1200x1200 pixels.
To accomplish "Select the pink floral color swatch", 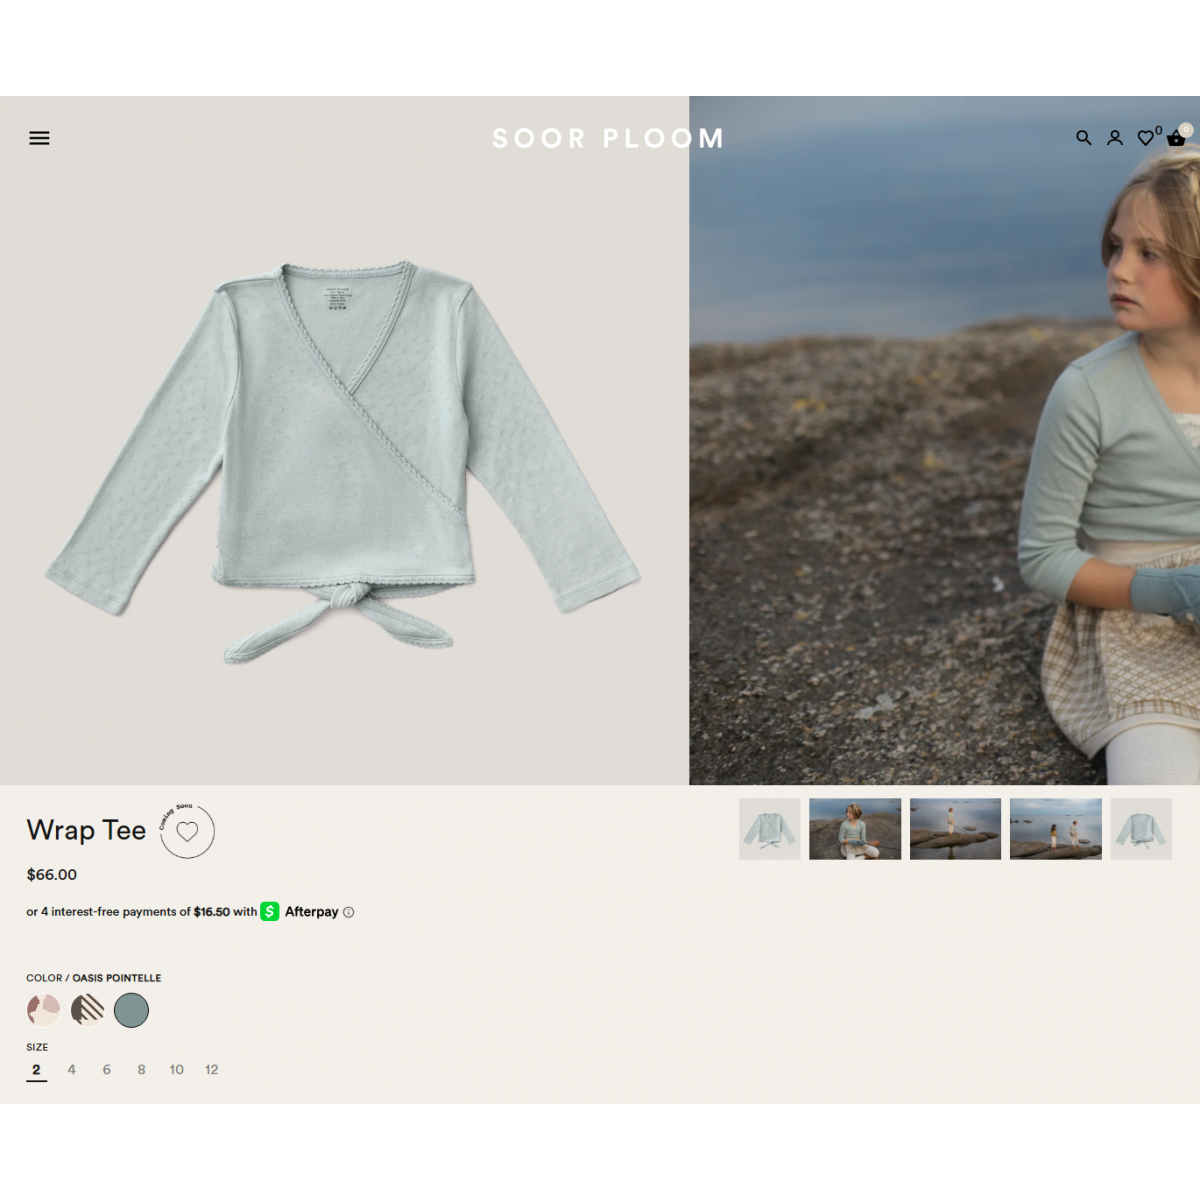I will 44,1010.
